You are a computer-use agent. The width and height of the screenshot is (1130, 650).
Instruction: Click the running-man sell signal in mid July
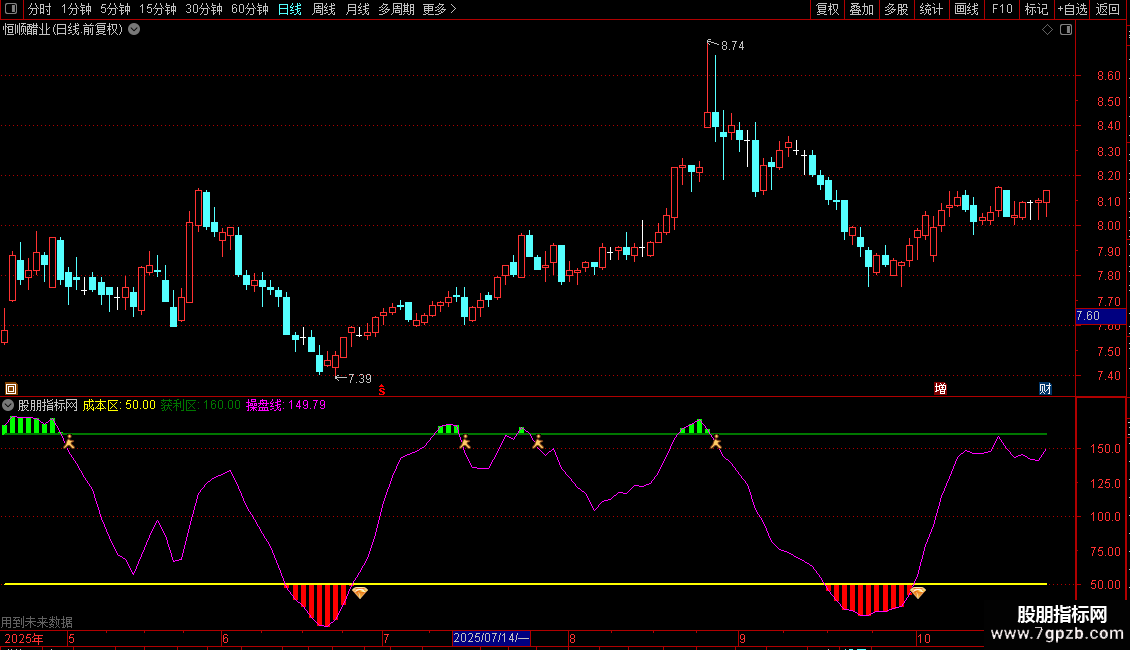[465, 442]
